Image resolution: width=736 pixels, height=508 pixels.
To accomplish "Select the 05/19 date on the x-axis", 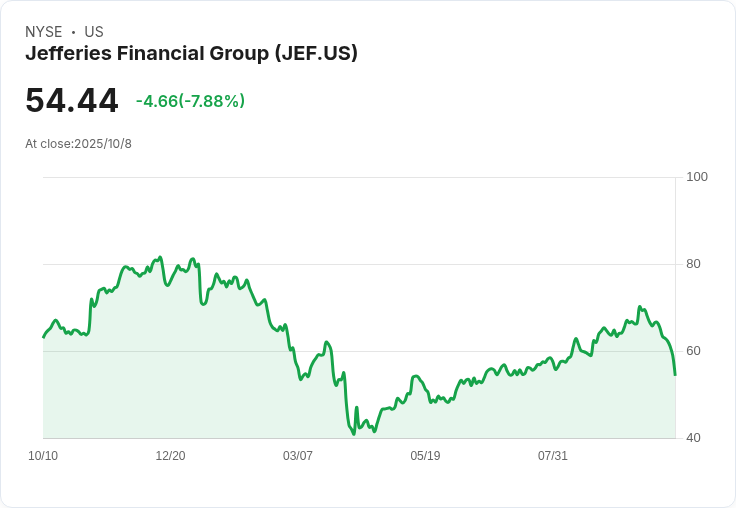I will [425, 456].
